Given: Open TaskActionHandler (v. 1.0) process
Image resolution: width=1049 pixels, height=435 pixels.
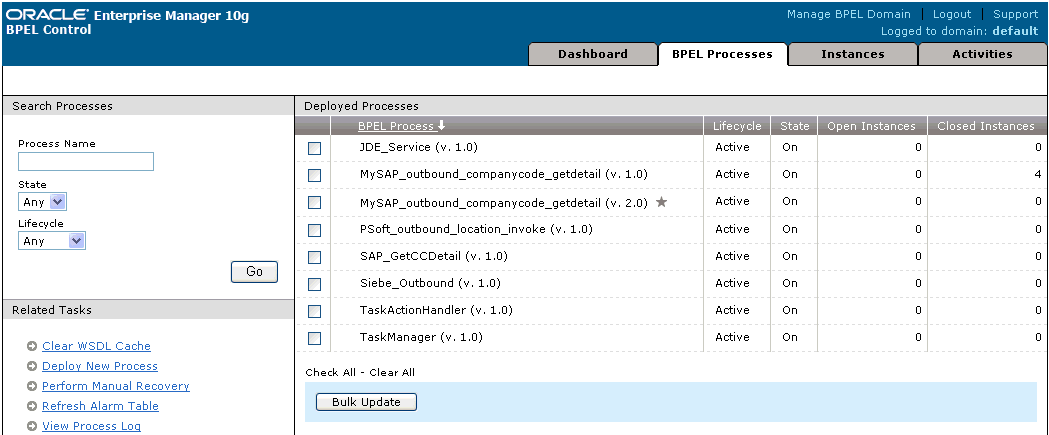Looking at the screenshot, I should (436, 310).
